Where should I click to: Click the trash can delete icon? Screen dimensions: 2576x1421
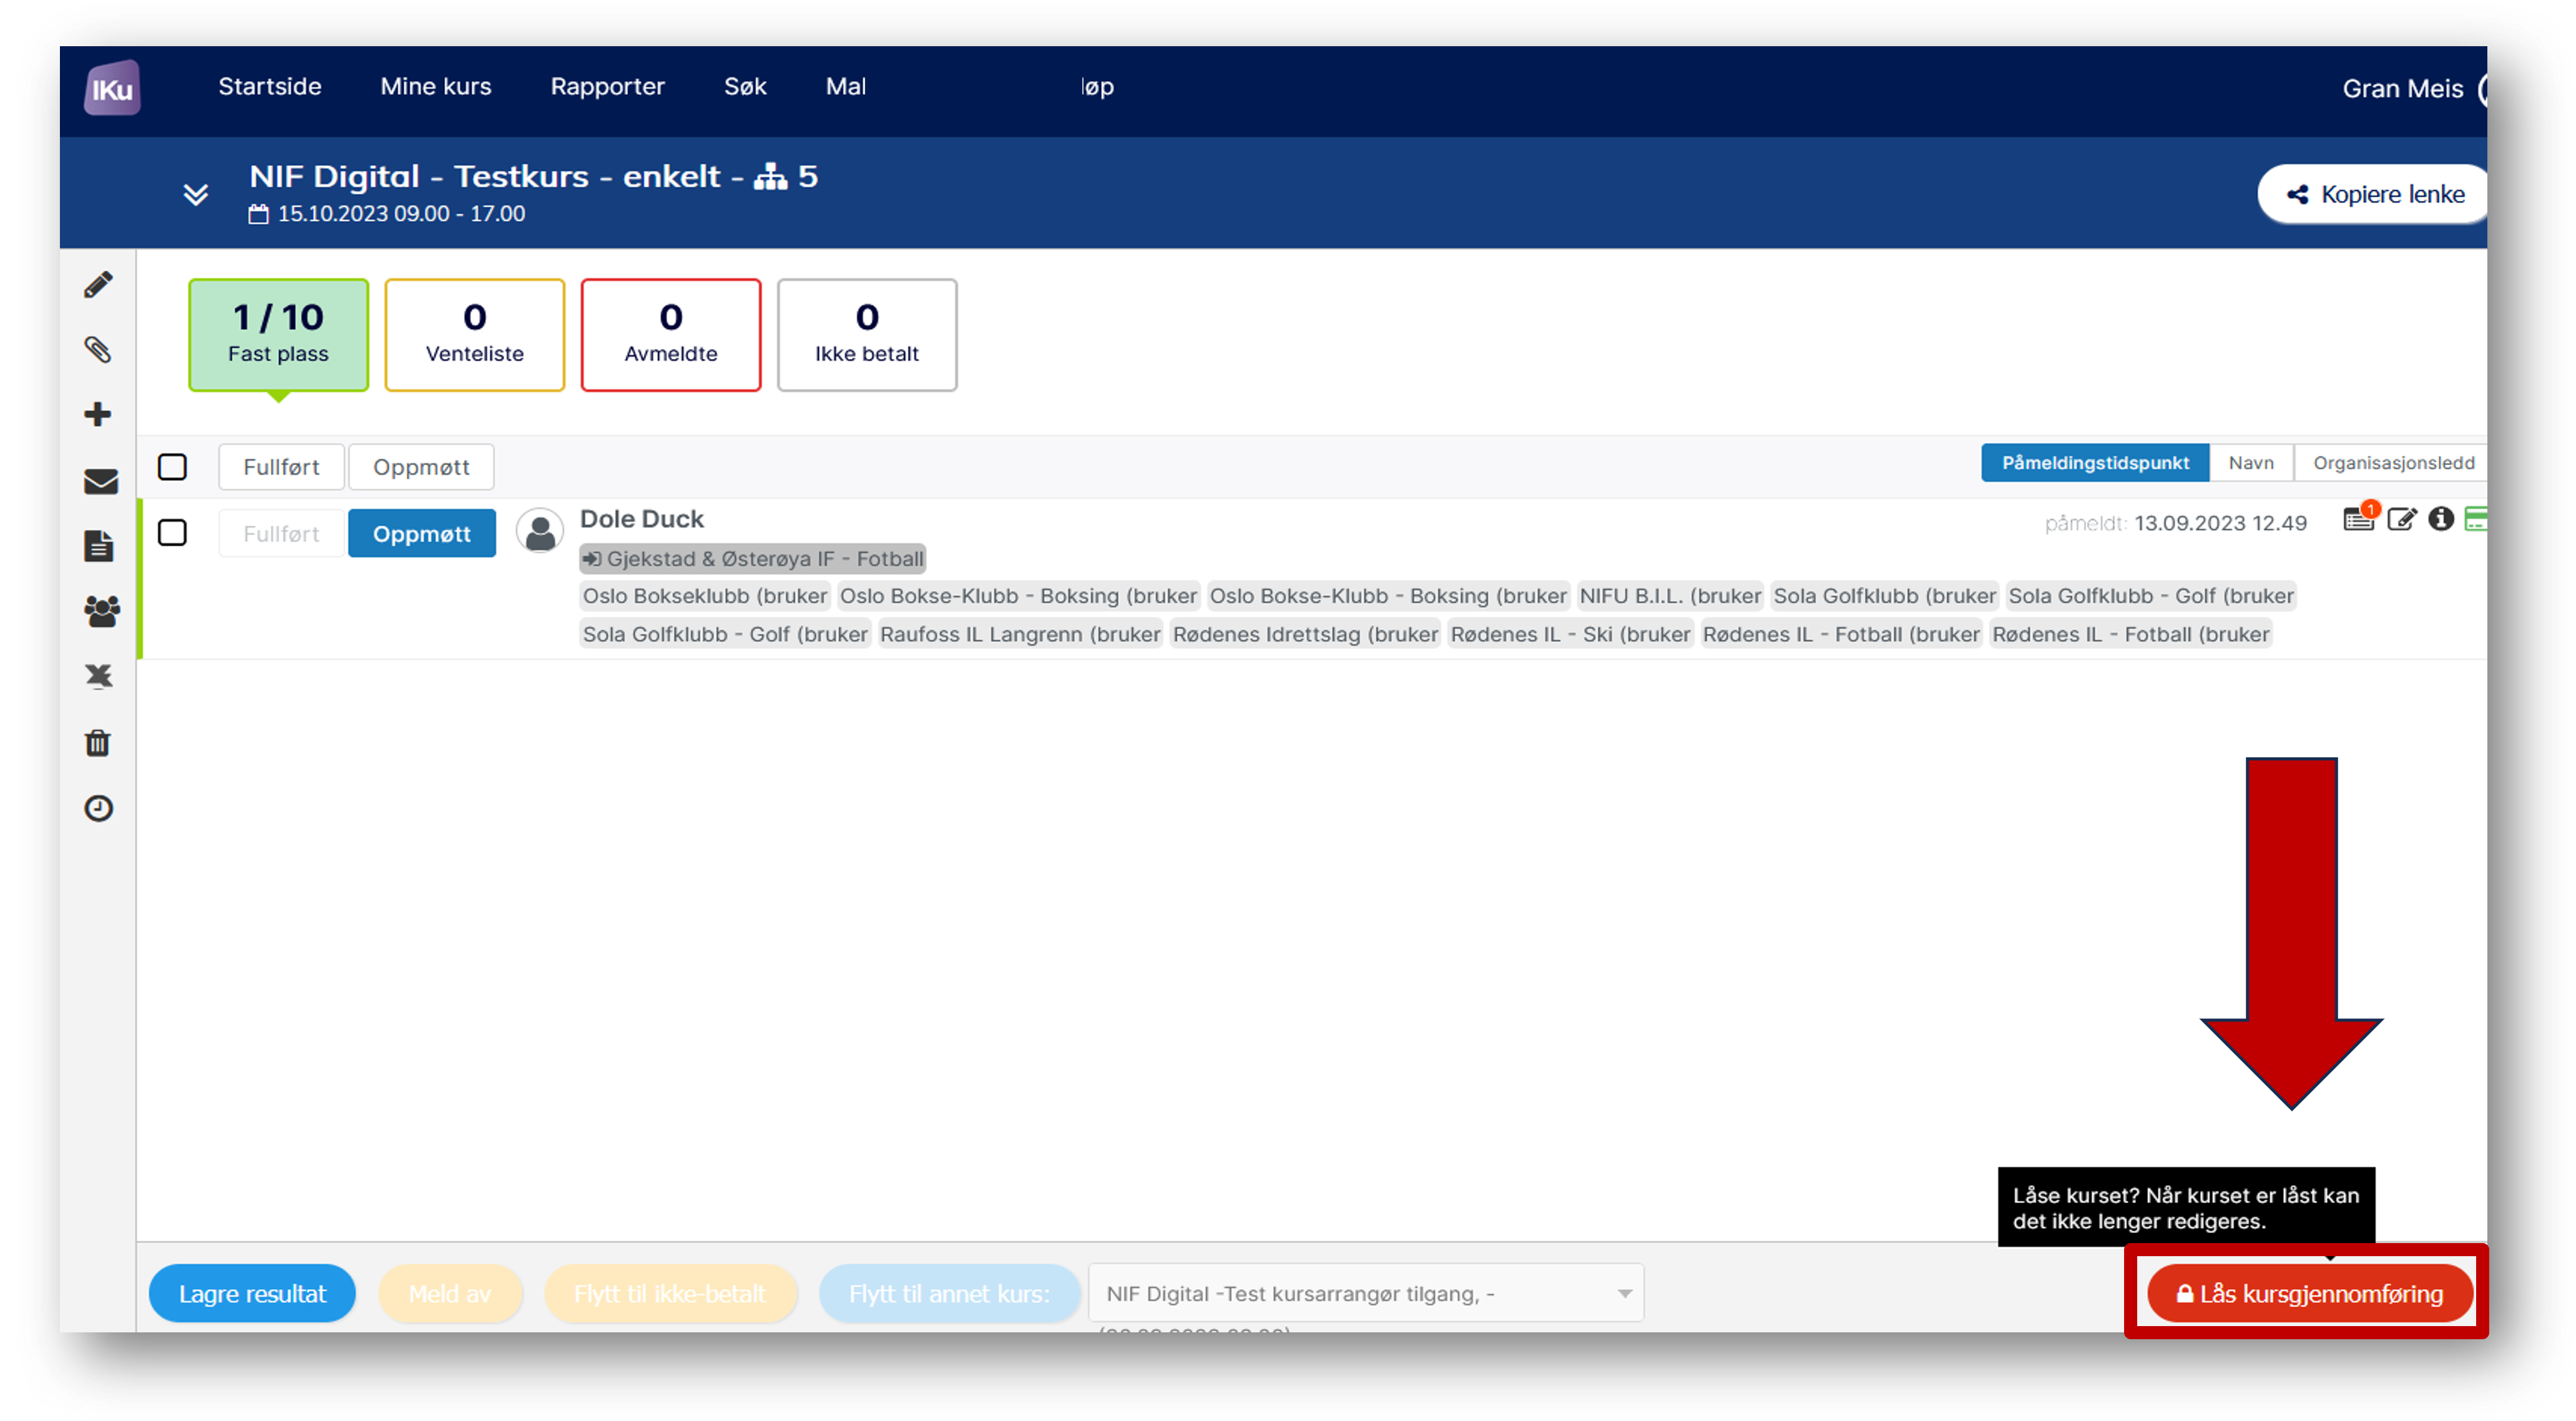click(98, 743)
